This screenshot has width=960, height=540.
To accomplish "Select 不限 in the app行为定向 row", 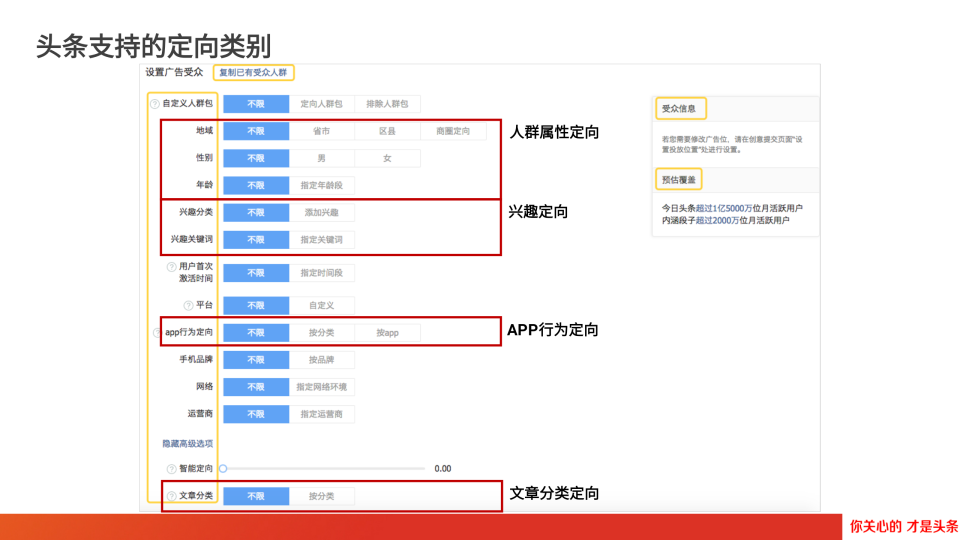I will click(256, 332).
